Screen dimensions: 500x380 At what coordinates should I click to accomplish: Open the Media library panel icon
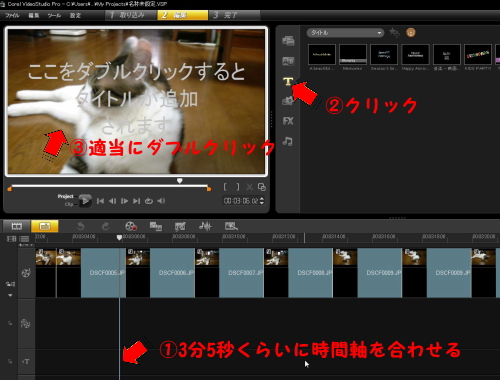pos(288,41)
